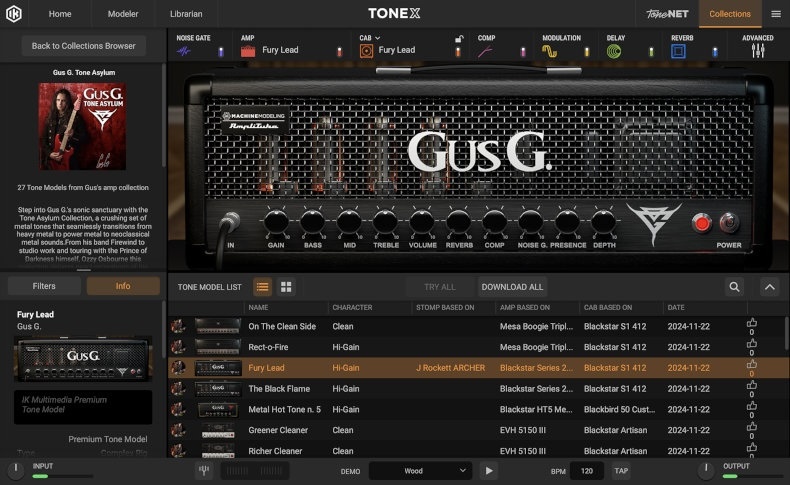Switch tone model list to list view
Screen dimensions: 790x485
tap(262, 287)
